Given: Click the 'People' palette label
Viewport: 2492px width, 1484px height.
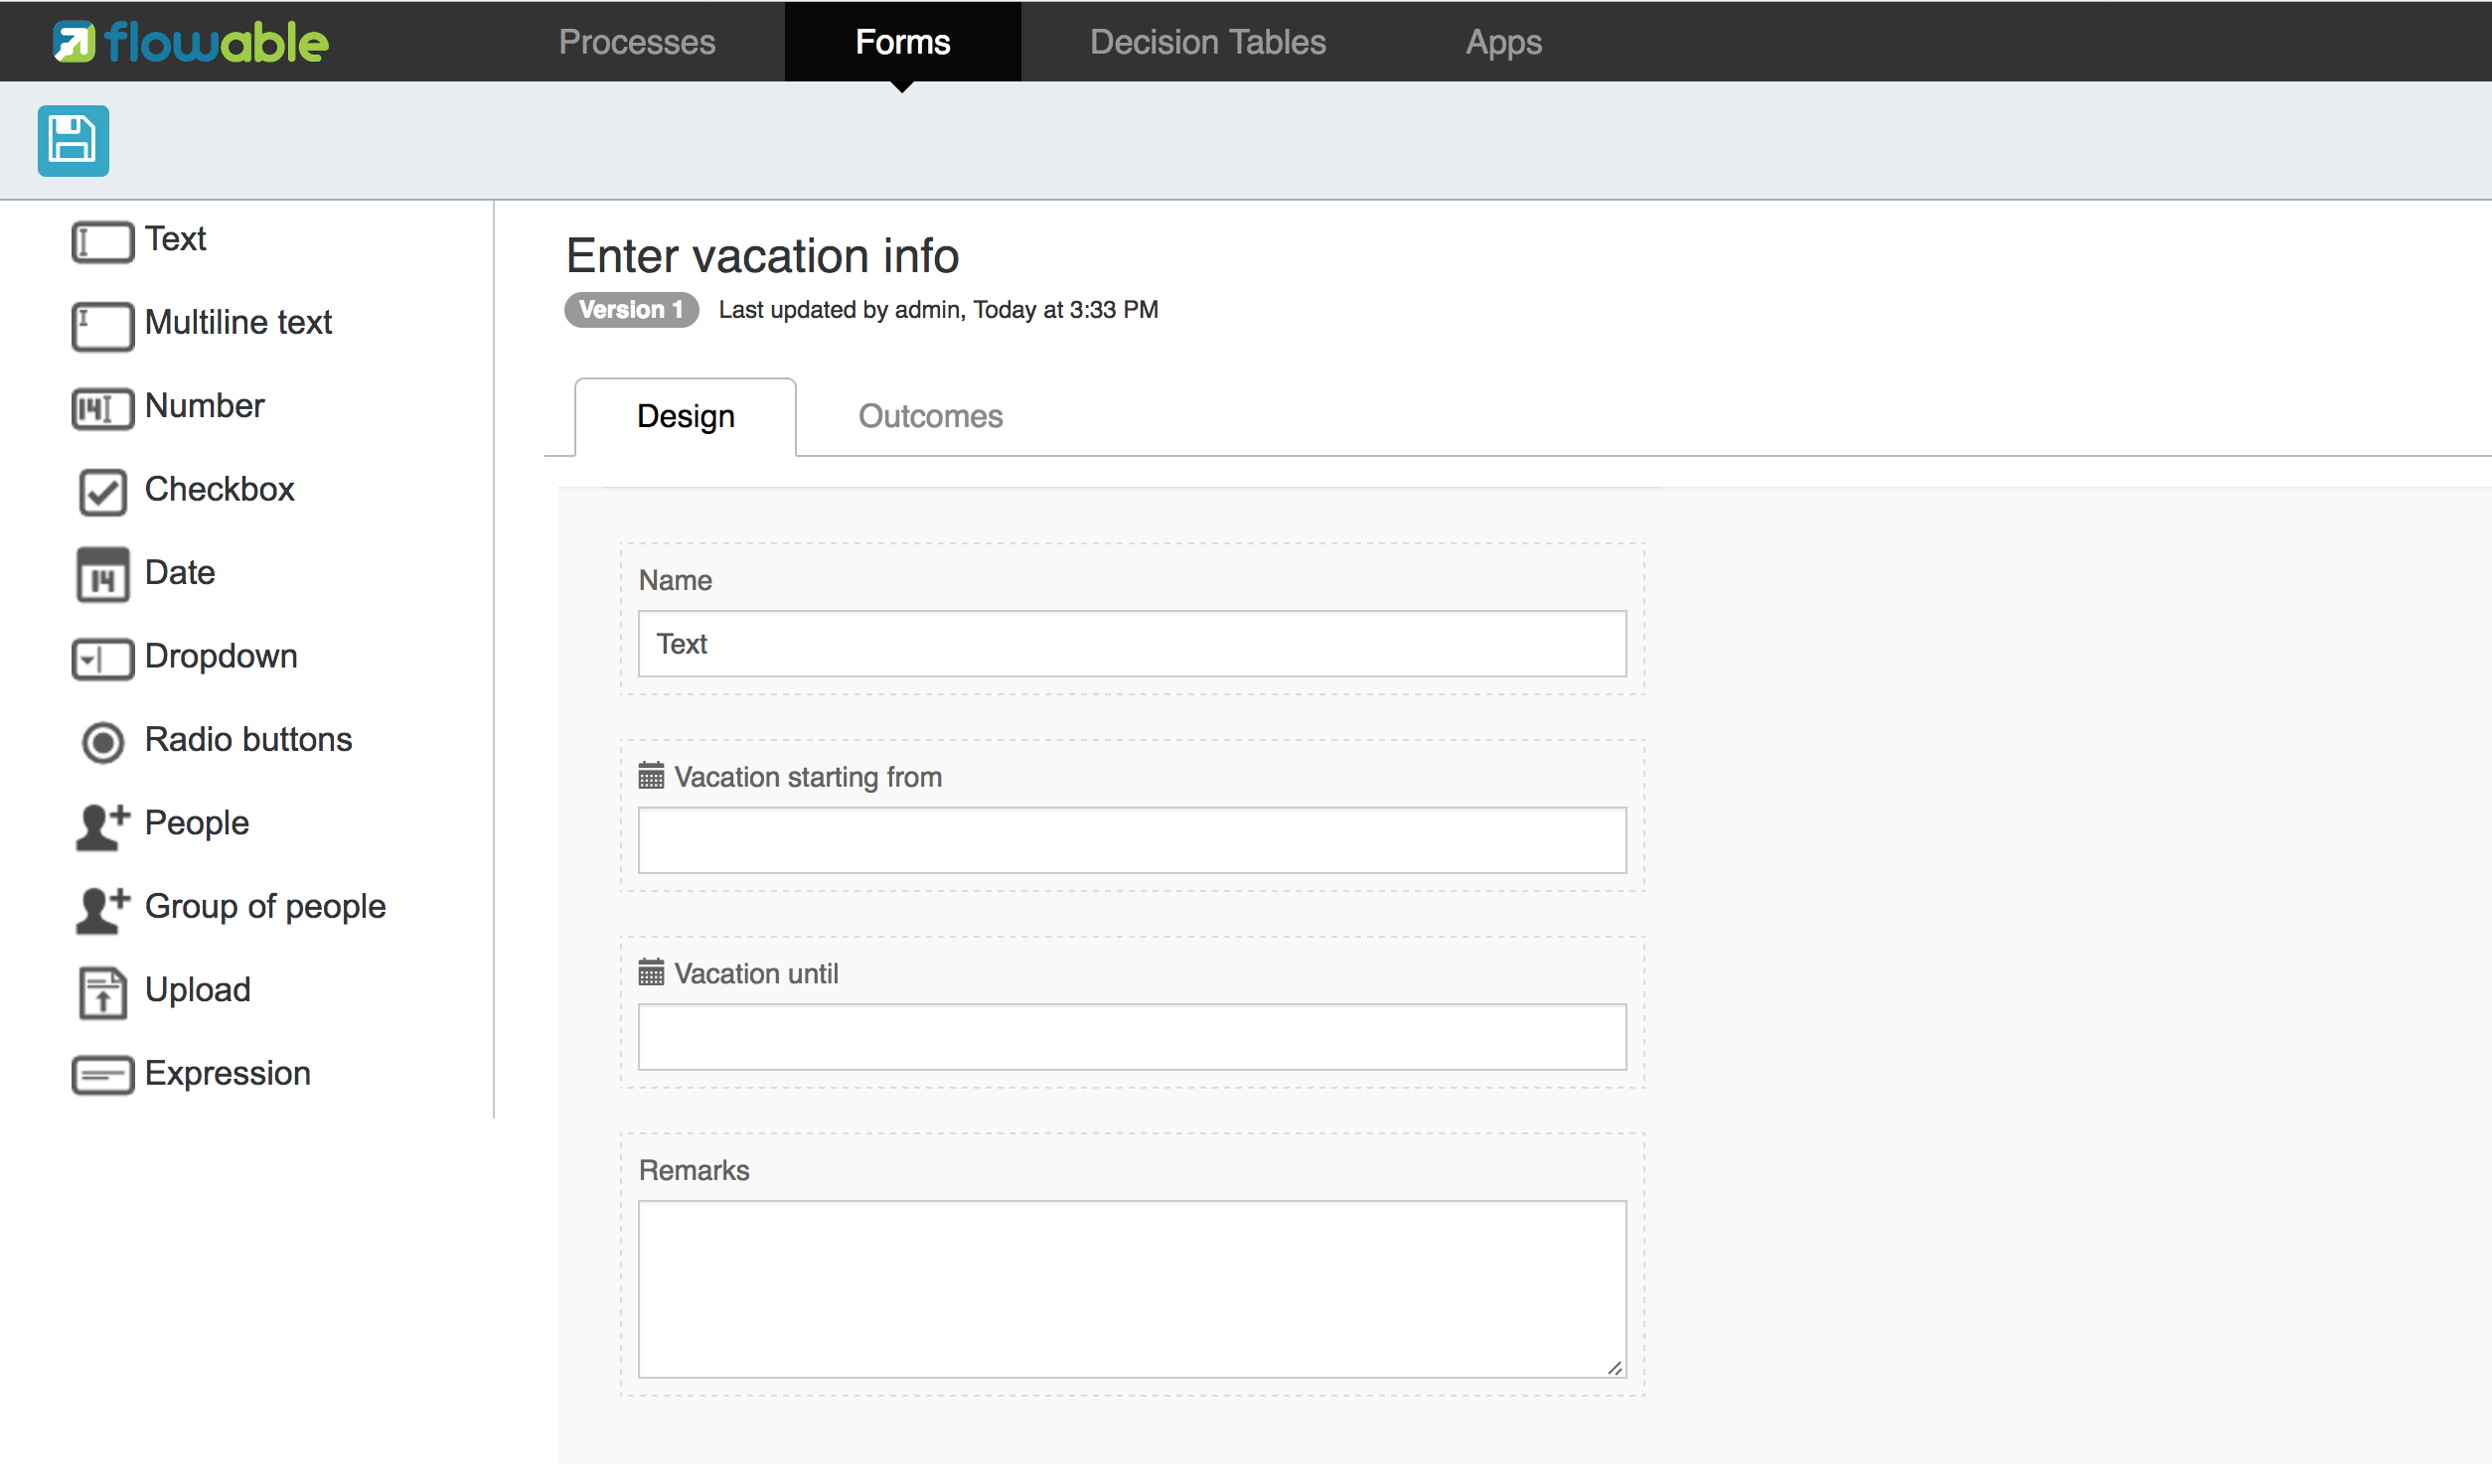Looking at the screenshot, I should click(x=197, y=823).
